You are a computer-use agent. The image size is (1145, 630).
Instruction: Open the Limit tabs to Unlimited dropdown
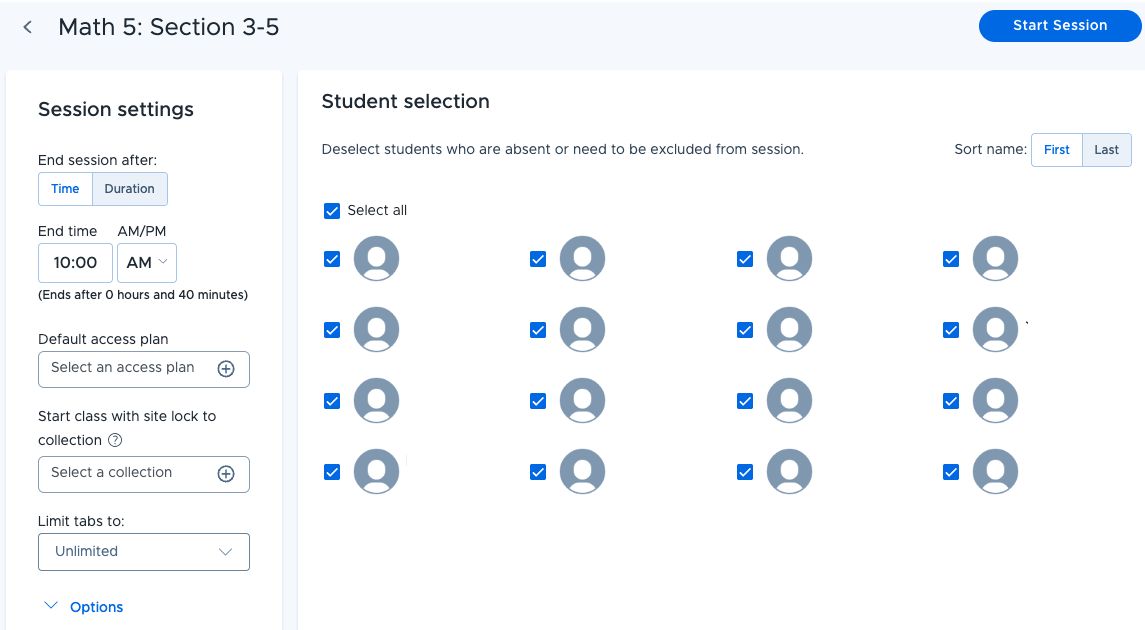(144, 552)
